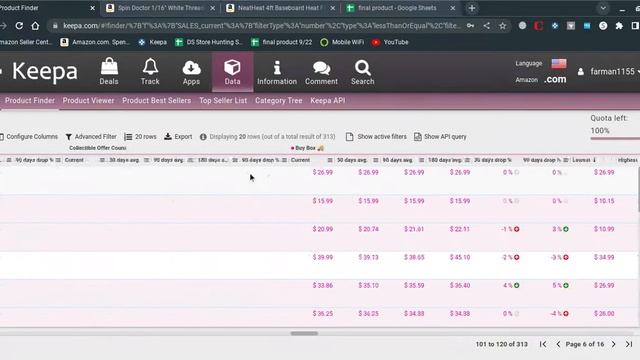Switch to Spin Doctor browser tab
640x360 pixels.
pos(160,8)
